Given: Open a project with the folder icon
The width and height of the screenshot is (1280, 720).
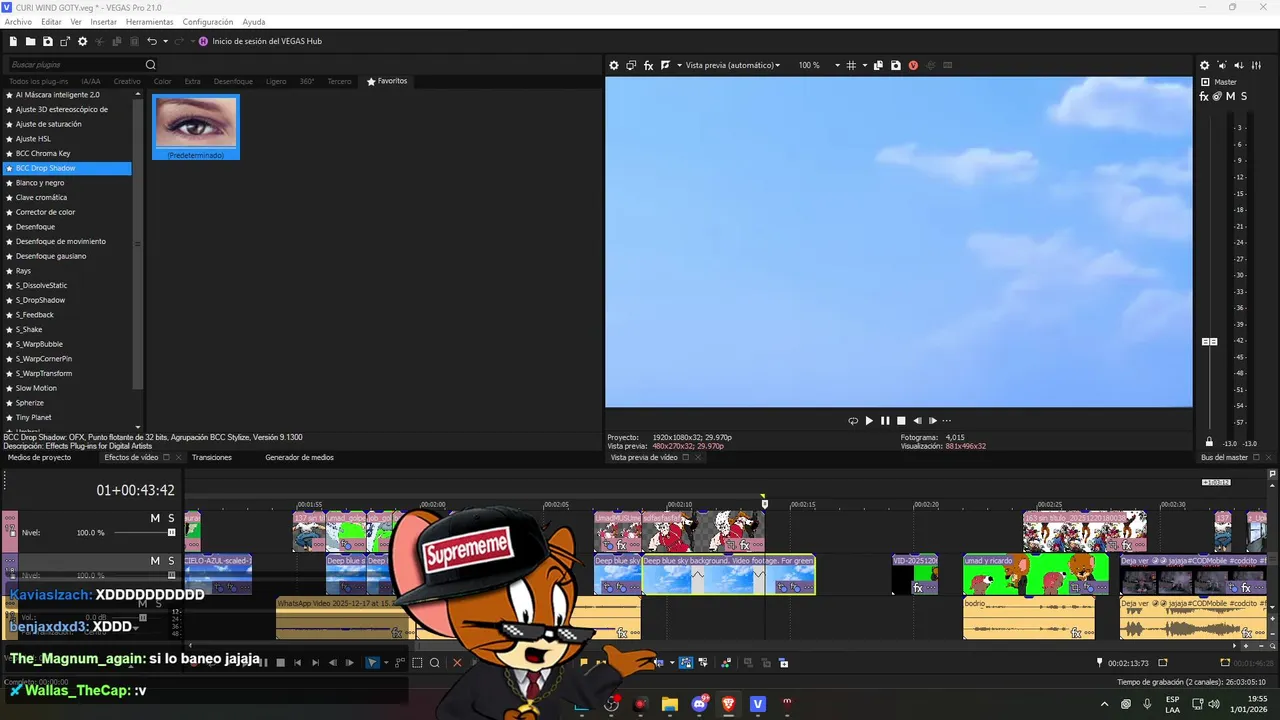Looking at the screenshot, I should point(31,41).
